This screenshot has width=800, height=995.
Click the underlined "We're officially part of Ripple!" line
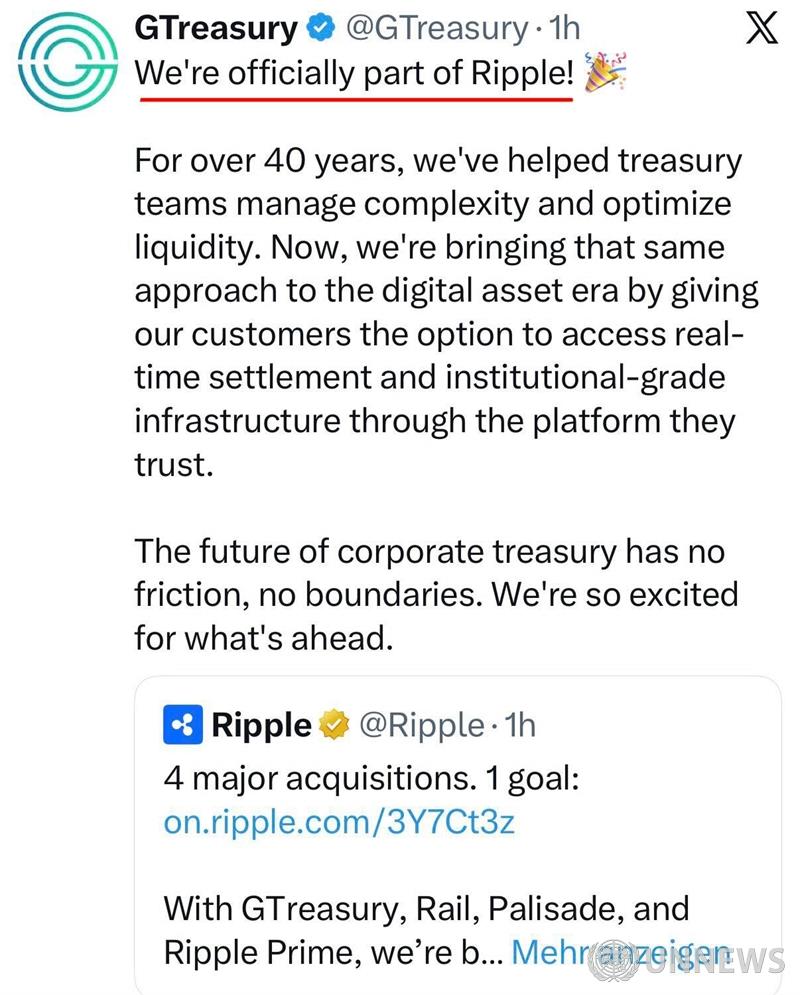click(355, 75)
